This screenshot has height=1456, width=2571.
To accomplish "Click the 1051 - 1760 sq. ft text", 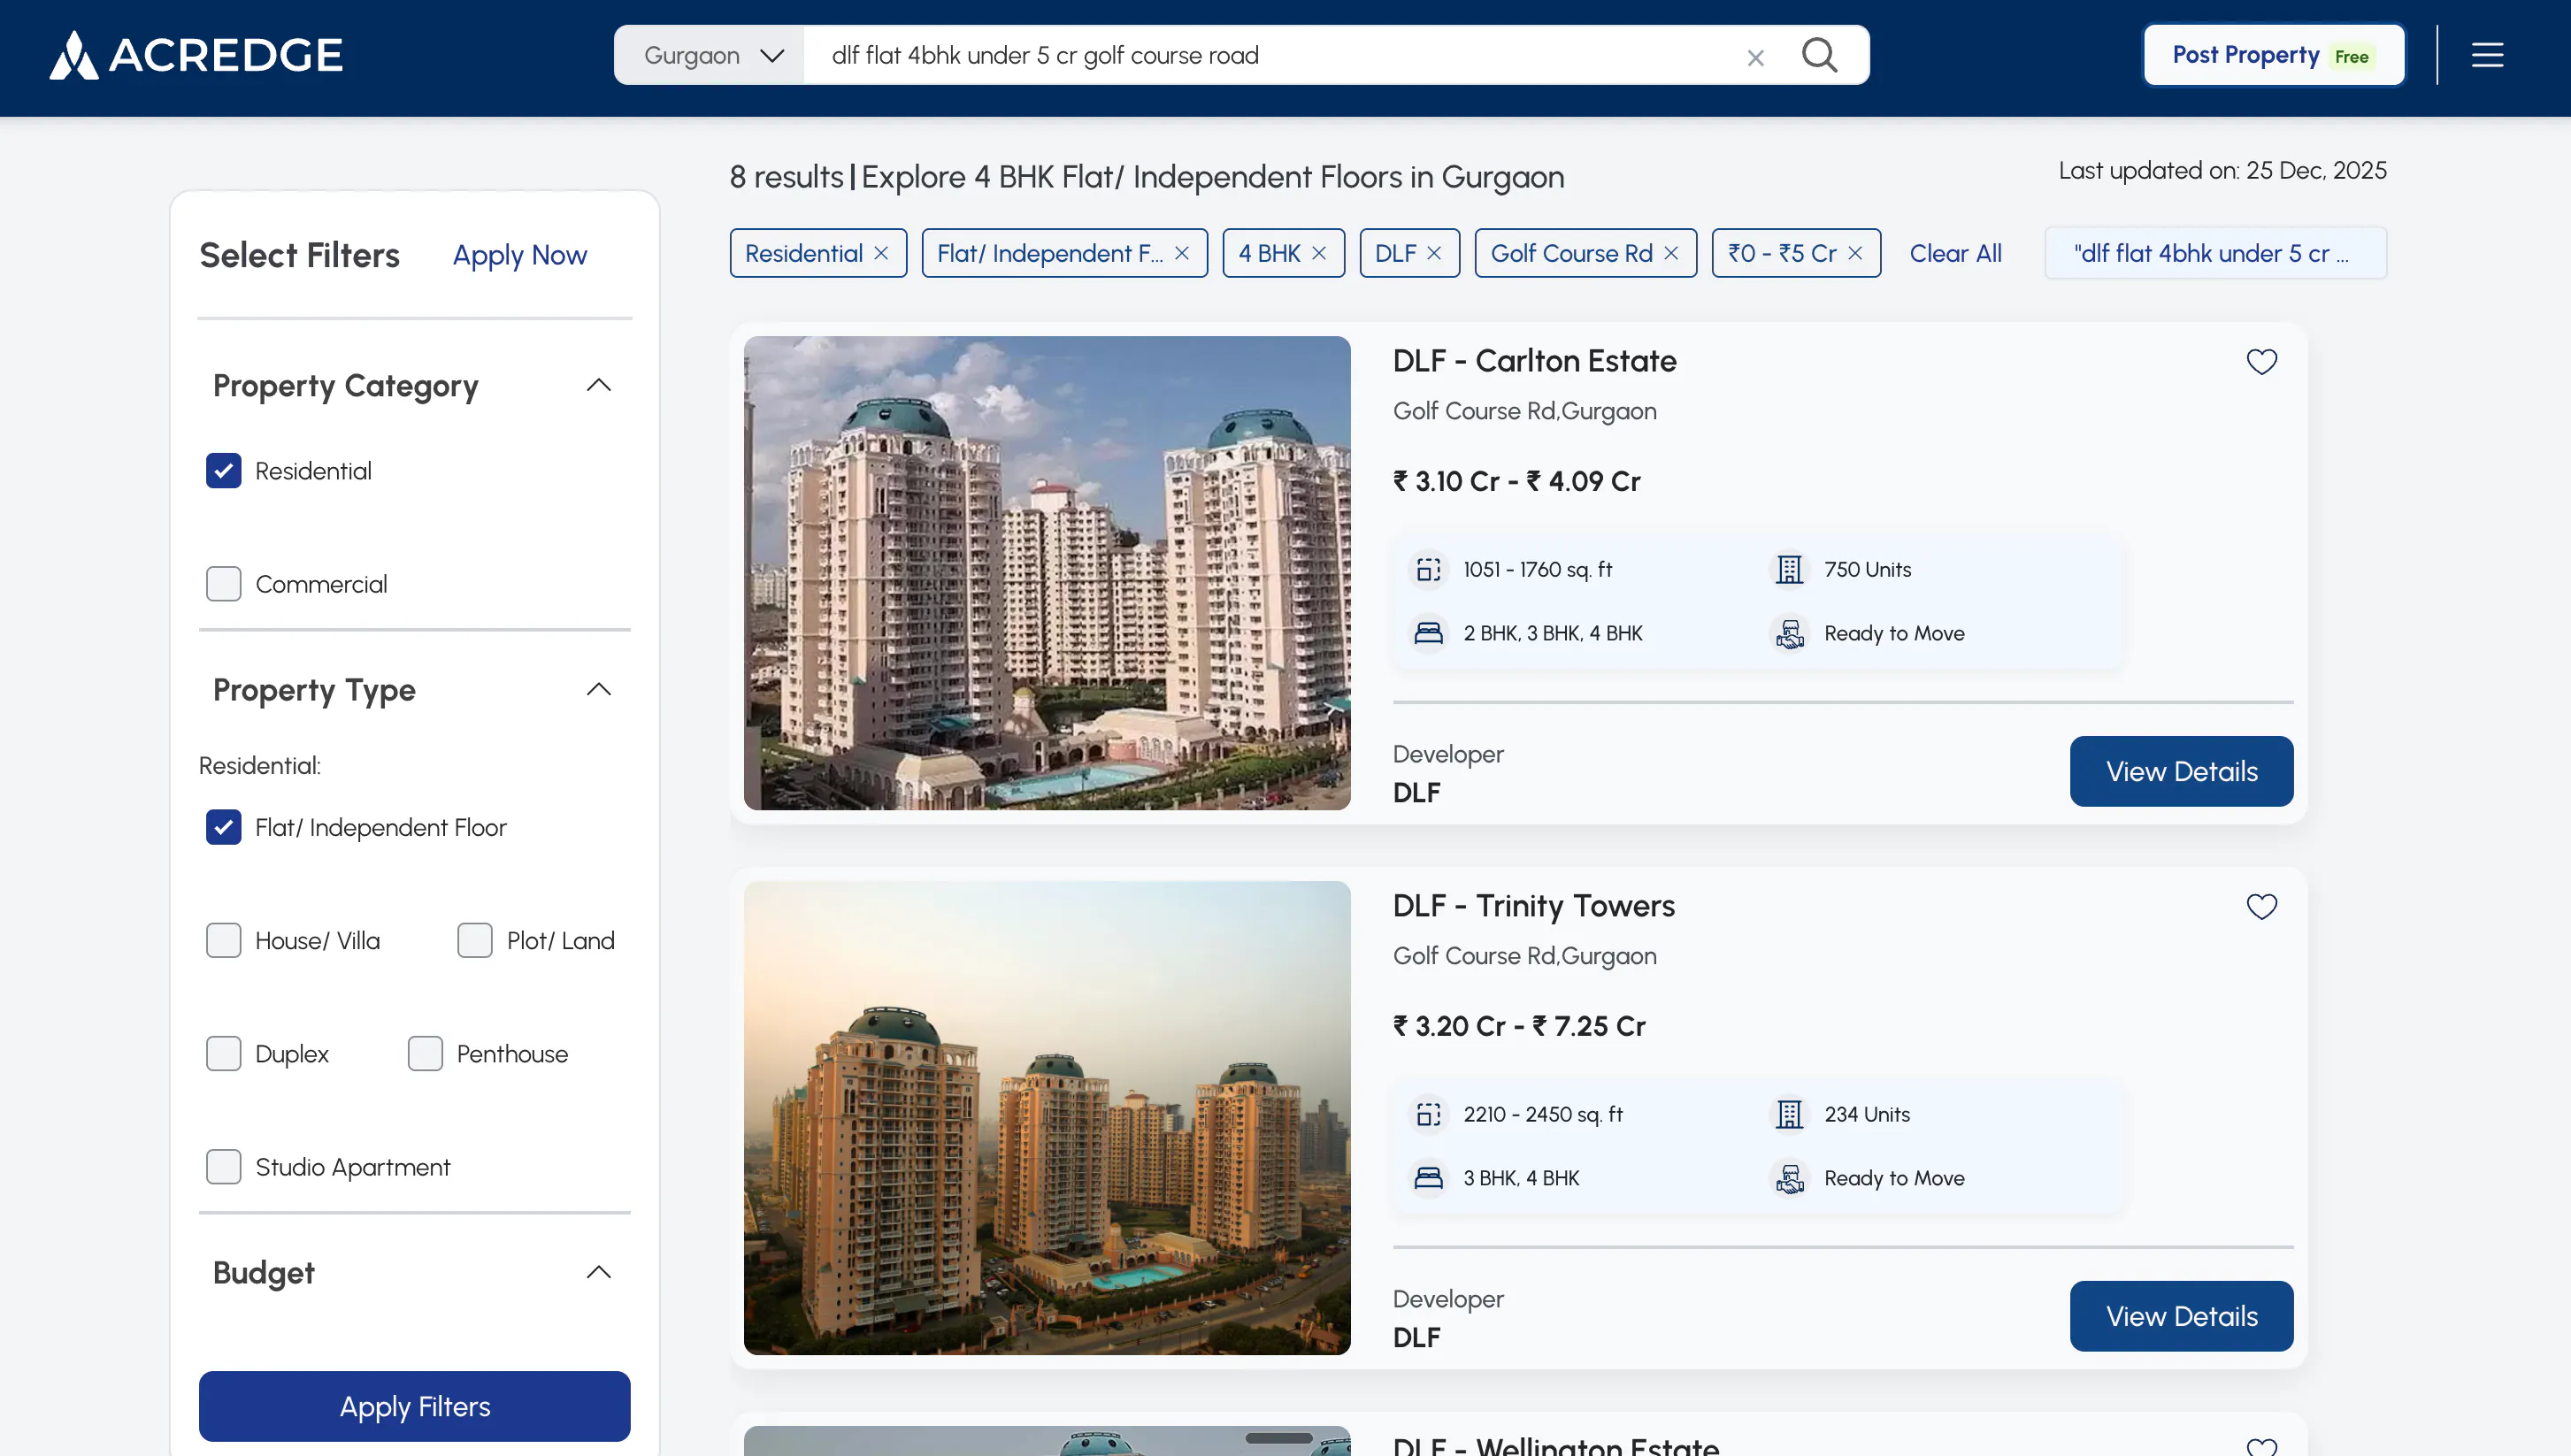I will click(1538, 569).
